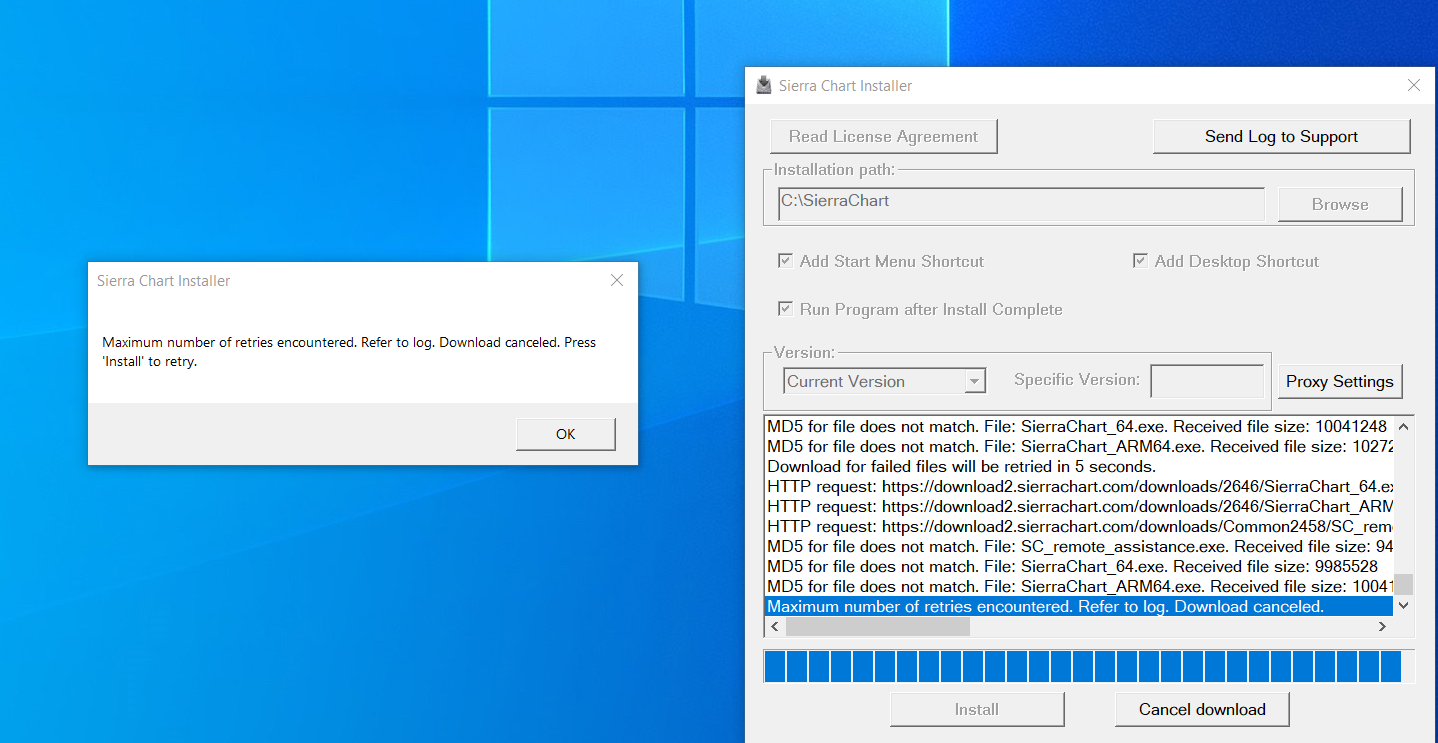1438x743 pixels.
Task: Select the last SierraChart_ARM64.exe MD5 mismatch line
Action: (1079, 587)
